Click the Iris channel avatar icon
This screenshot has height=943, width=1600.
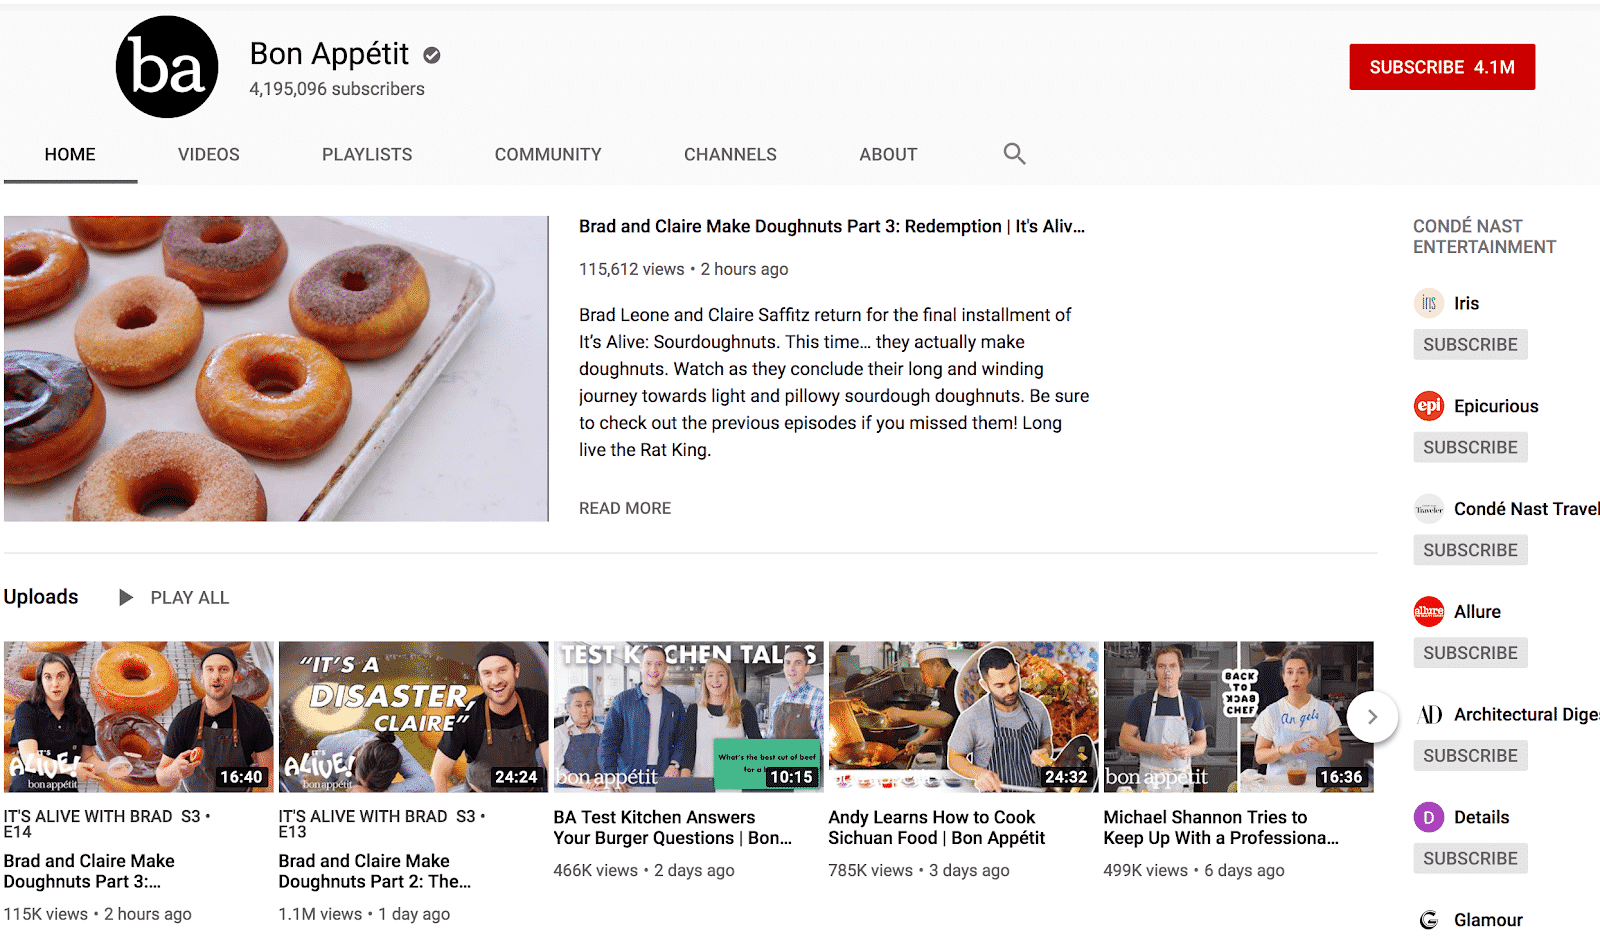click(x=1429, y=303)
